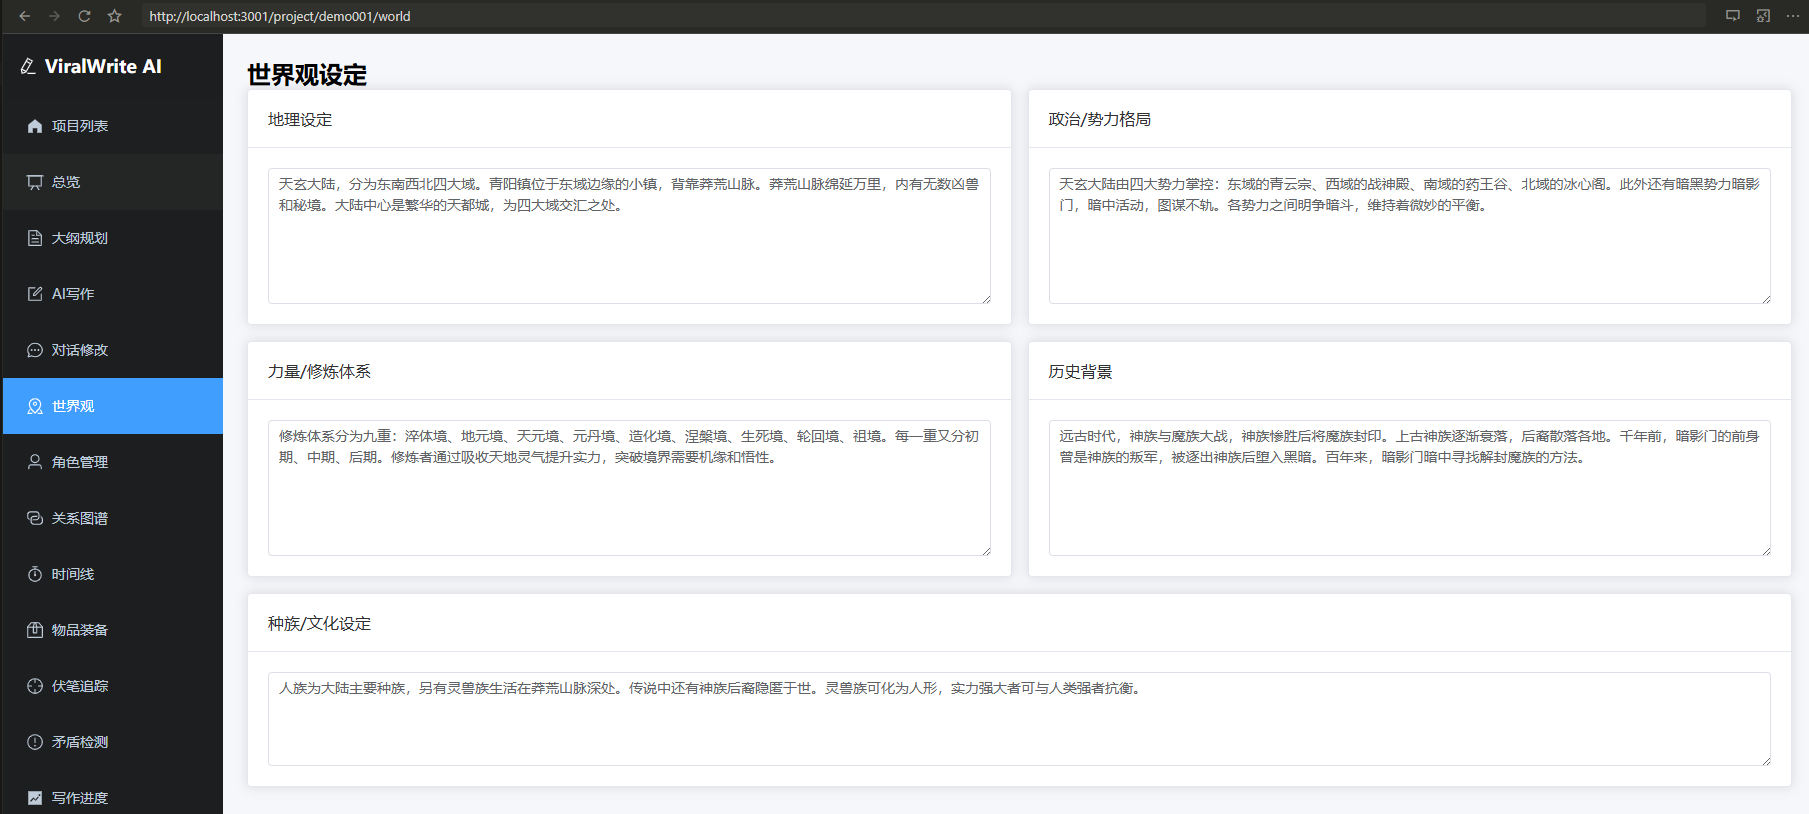The image size is (1809, 814).
Task: Click the aperture icon beside 伏笔追踪
Action: click(x=35, y=686)
